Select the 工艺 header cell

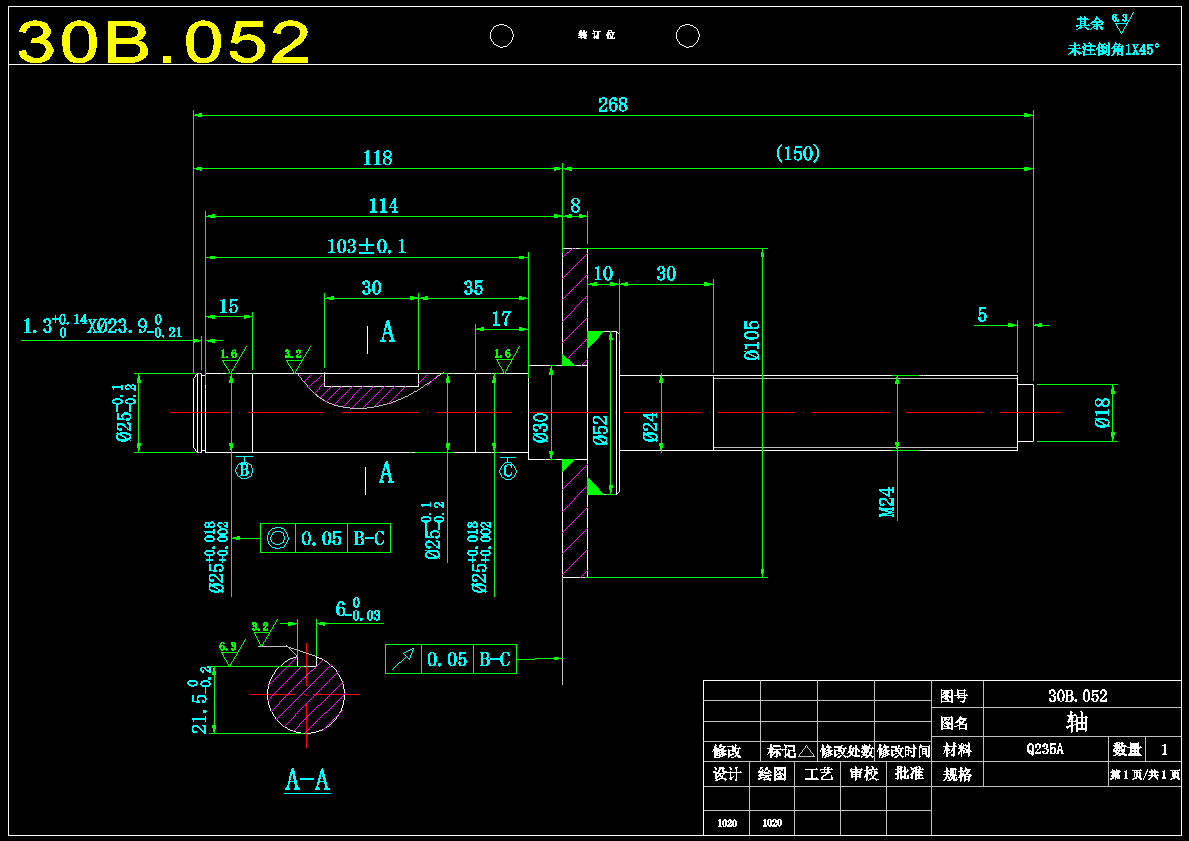817,774
